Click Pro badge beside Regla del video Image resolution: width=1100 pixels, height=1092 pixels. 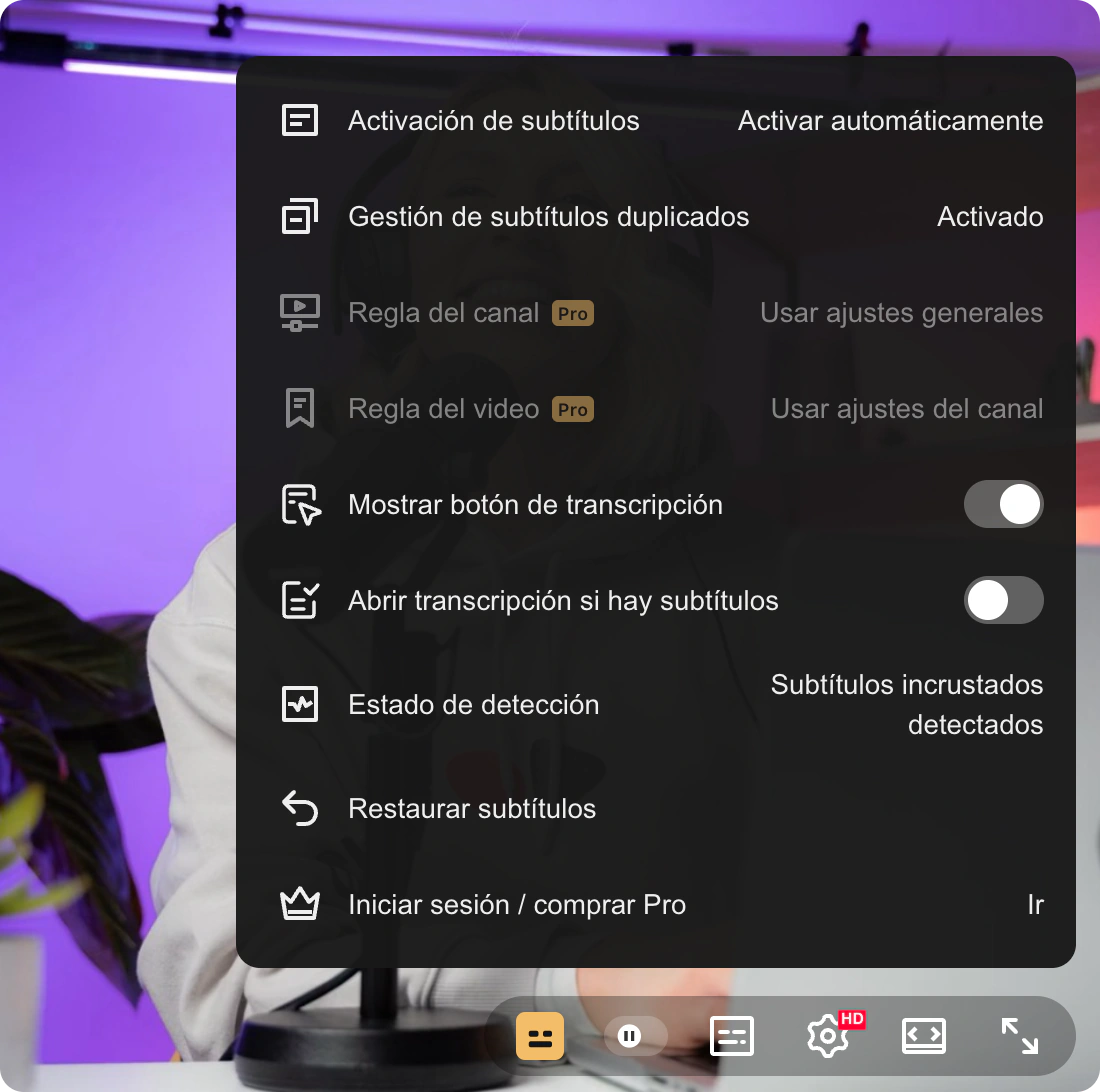tap(572, 409)
